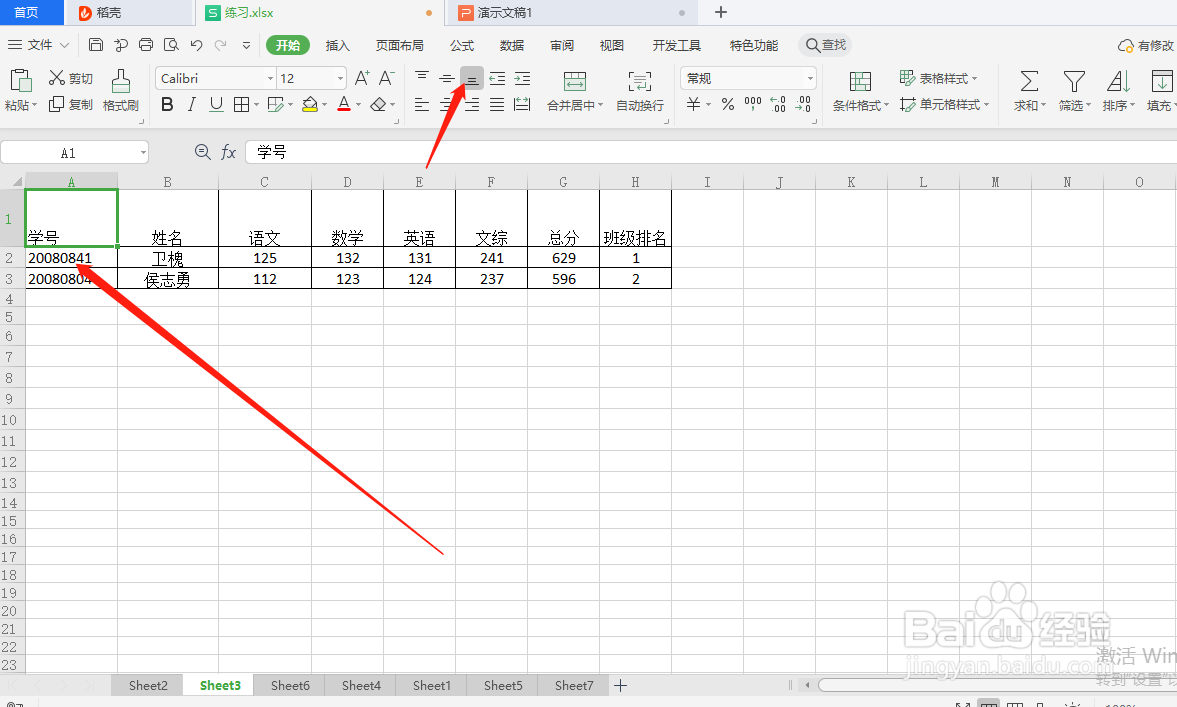Viewport: 1177px width, 707px height.
Task: Click Merge and Center (合并居中) icon
Action: 574,82
